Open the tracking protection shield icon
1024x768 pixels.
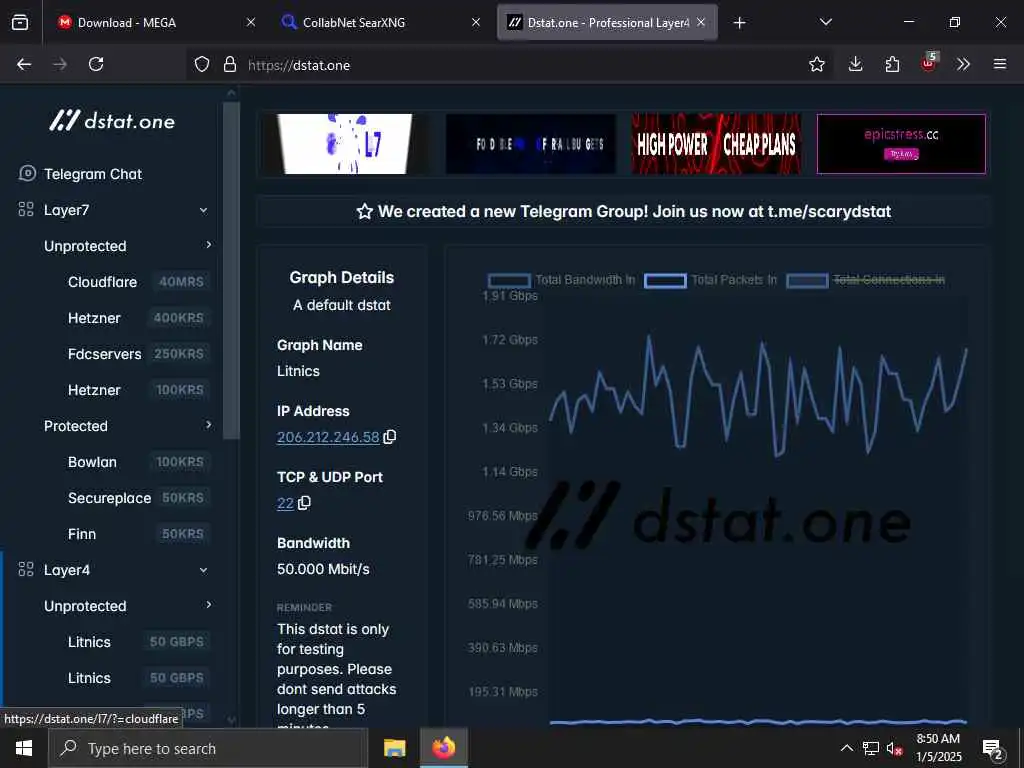click(202, 64)
